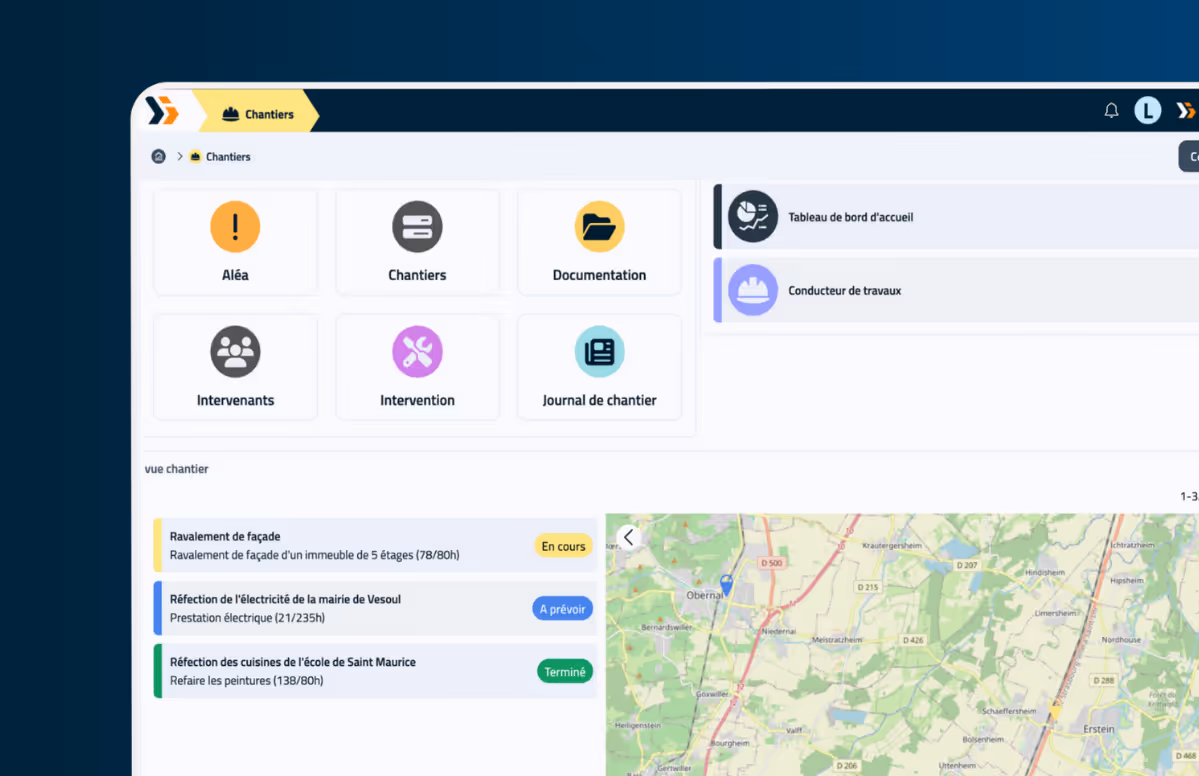Open Réfection des cuisines Saint Maurice row
This screenshot has height=776, width=1199.
click(375, 671)
